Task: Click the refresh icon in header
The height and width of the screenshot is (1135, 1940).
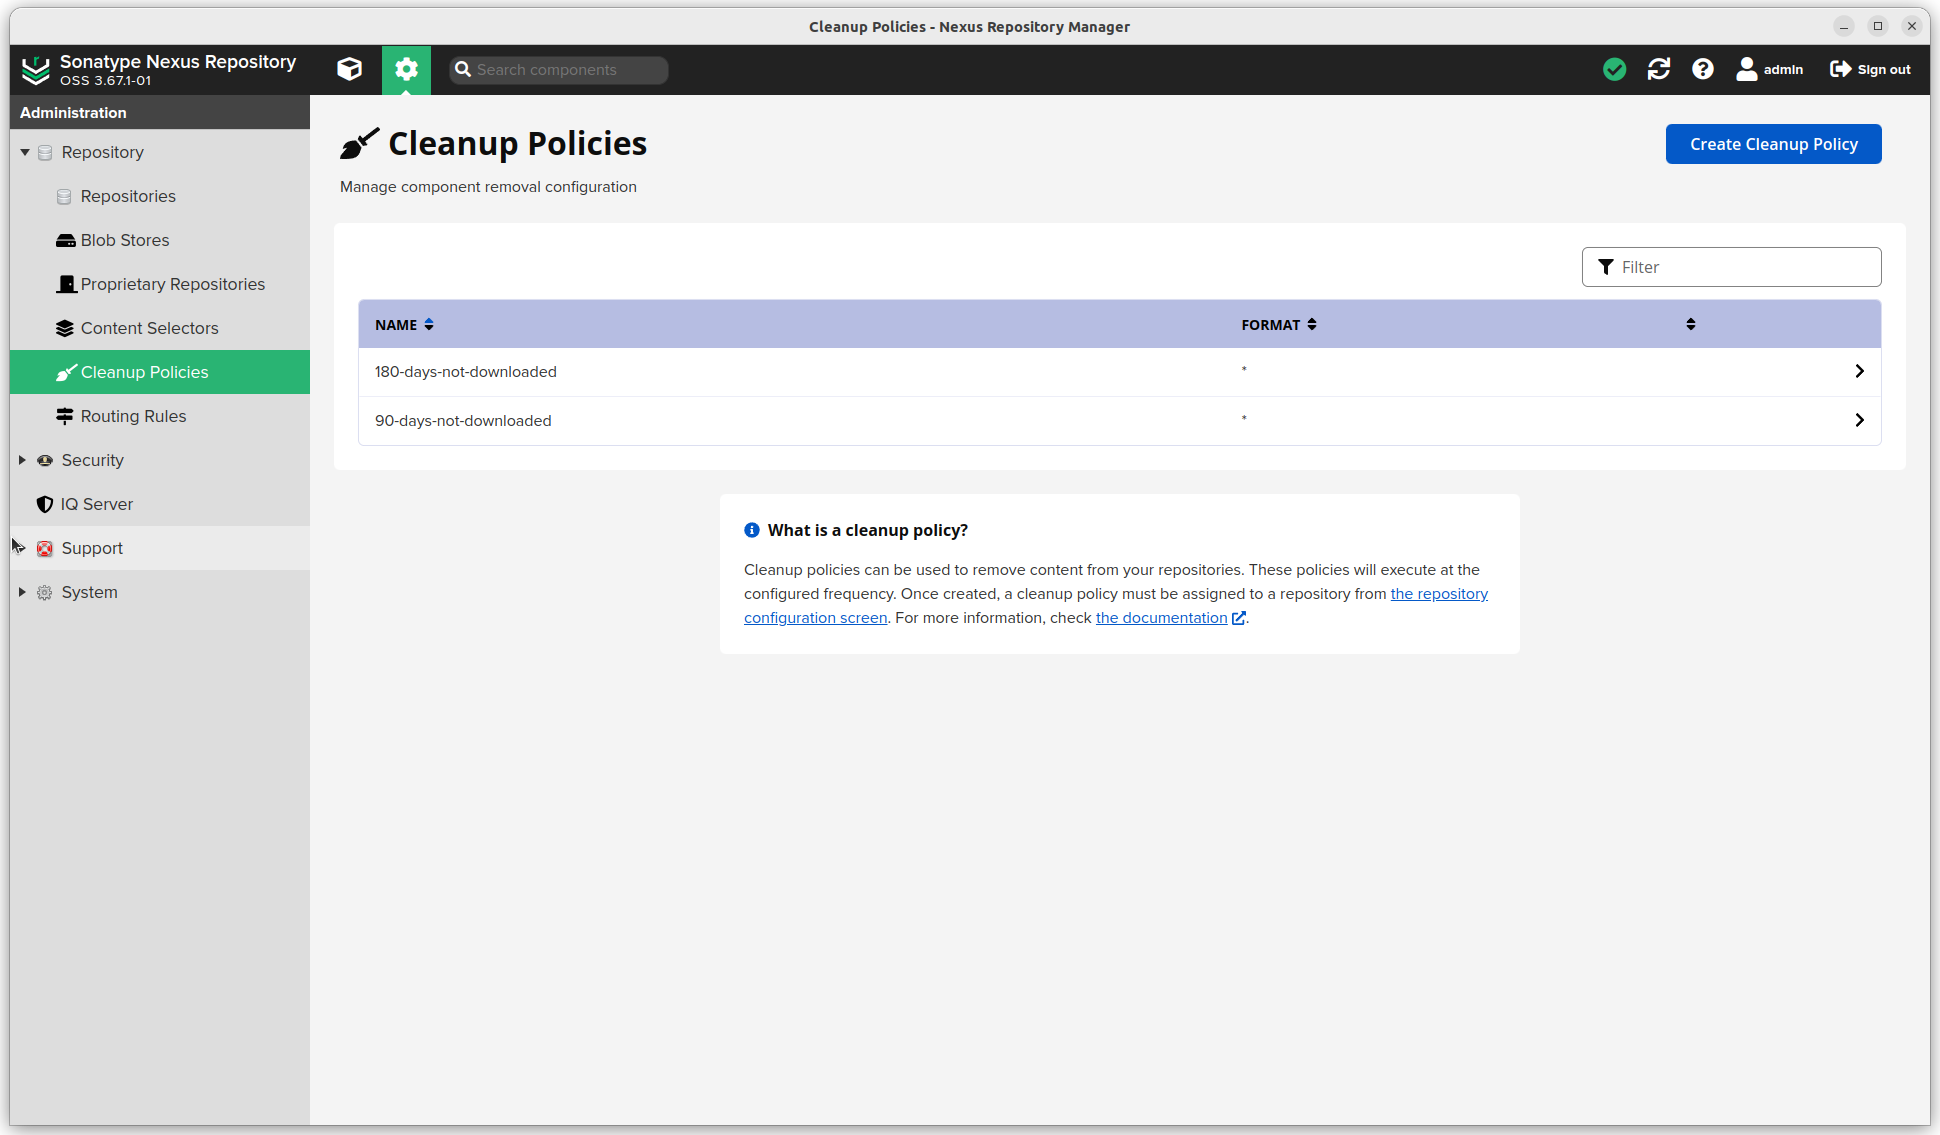Action: pos(1659,69)
